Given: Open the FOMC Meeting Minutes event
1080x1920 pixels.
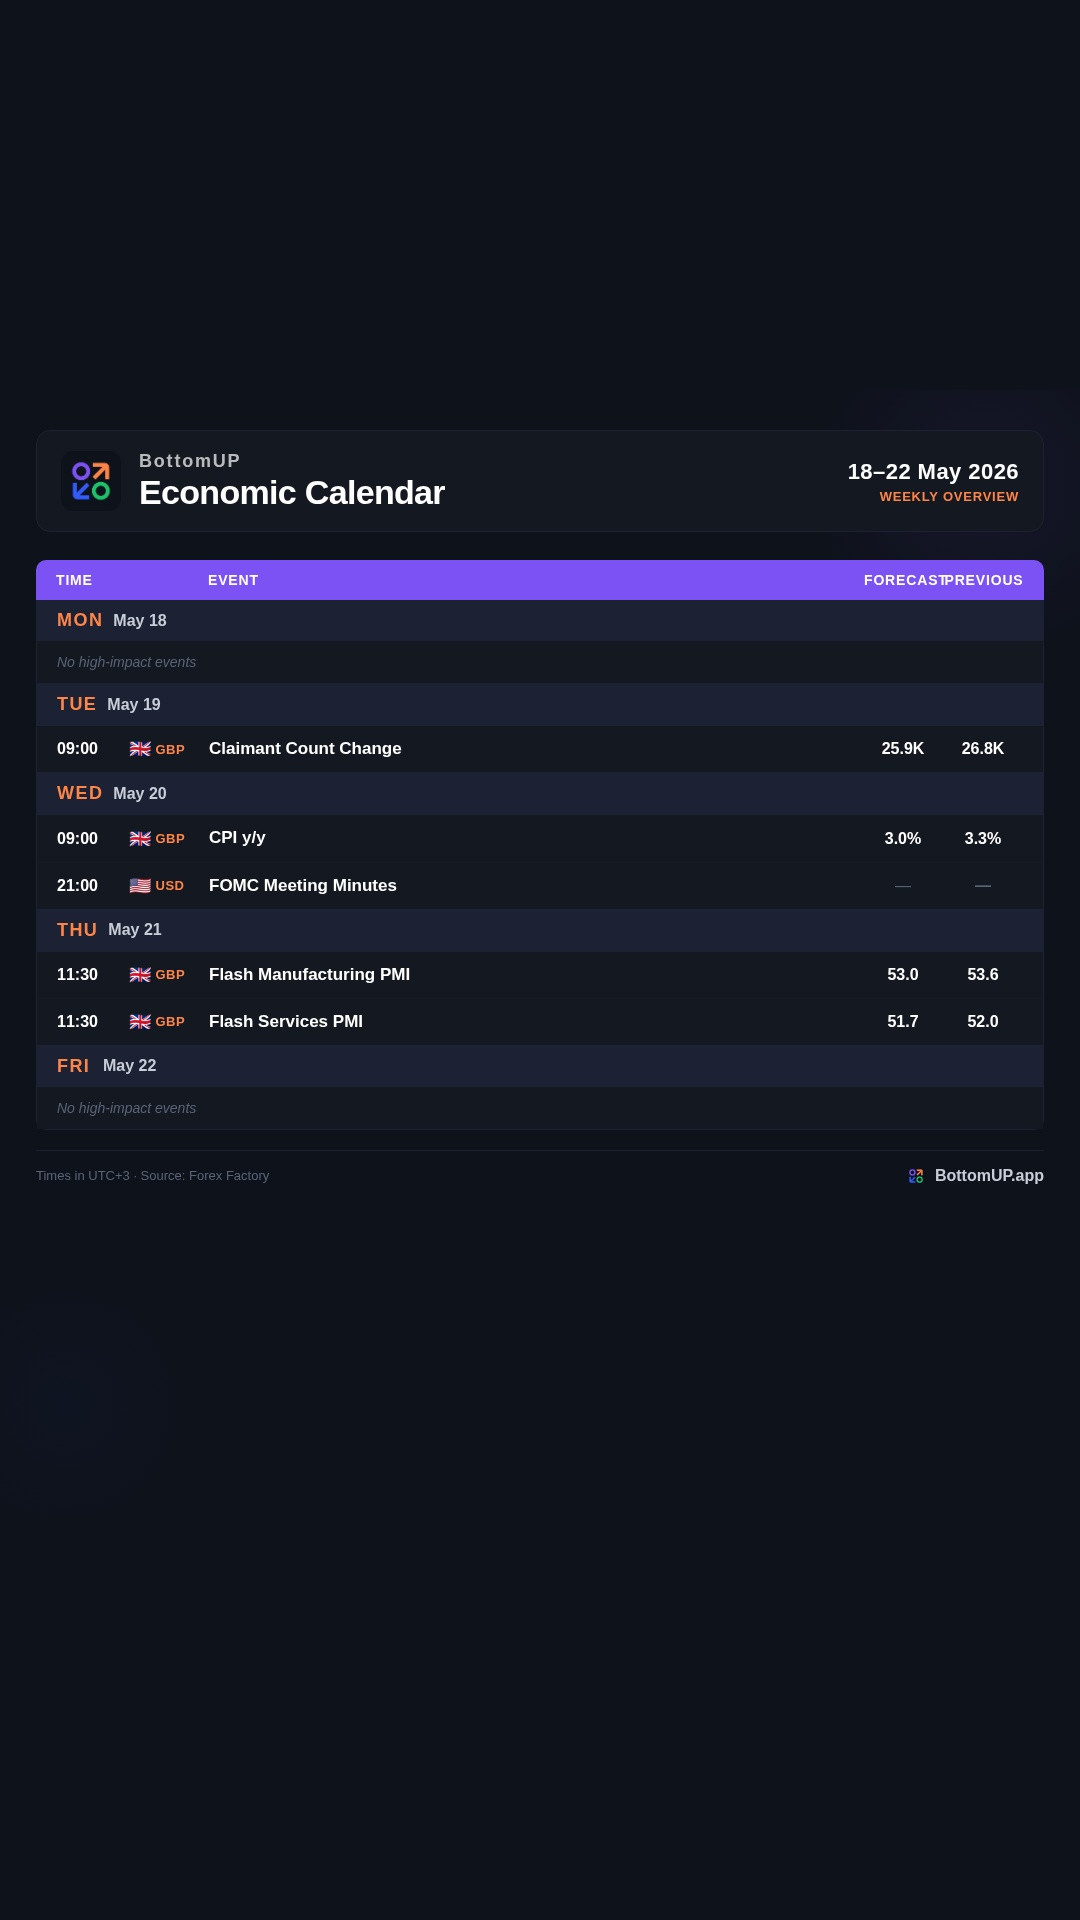Looking at the screenshot, I should tap(303, 886).
